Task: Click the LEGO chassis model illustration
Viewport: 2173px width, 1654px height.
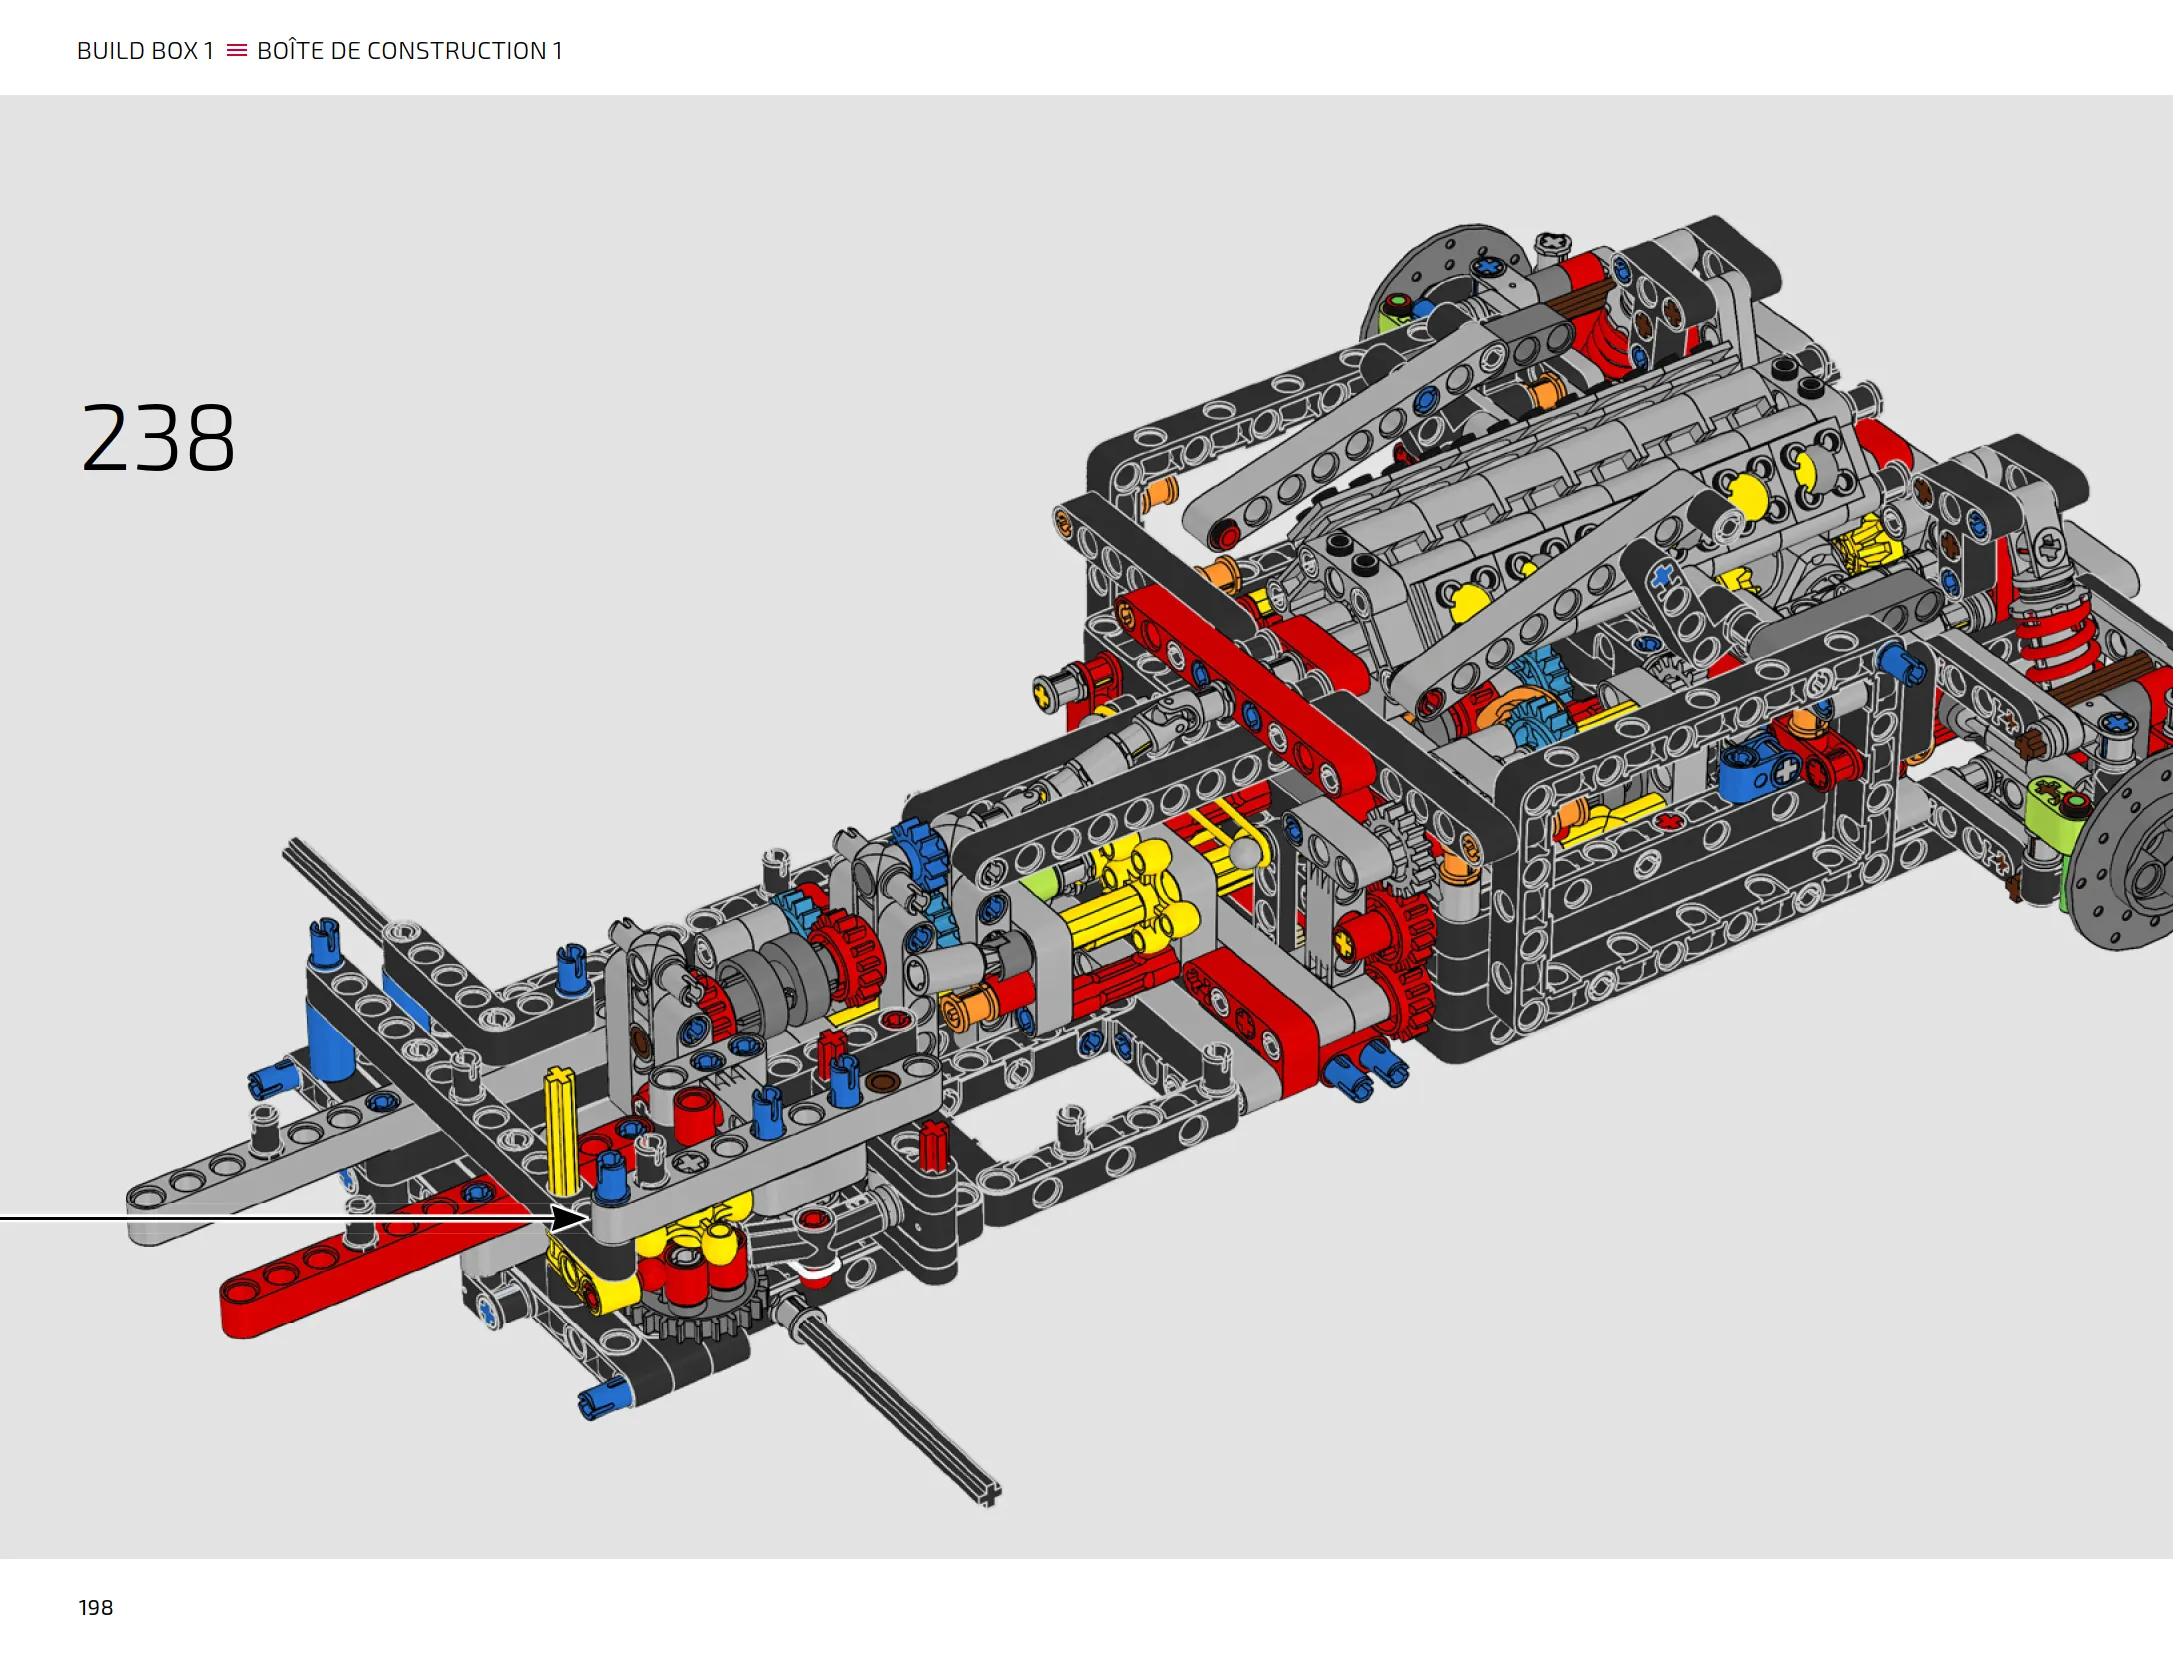Action: [1148, 860]
